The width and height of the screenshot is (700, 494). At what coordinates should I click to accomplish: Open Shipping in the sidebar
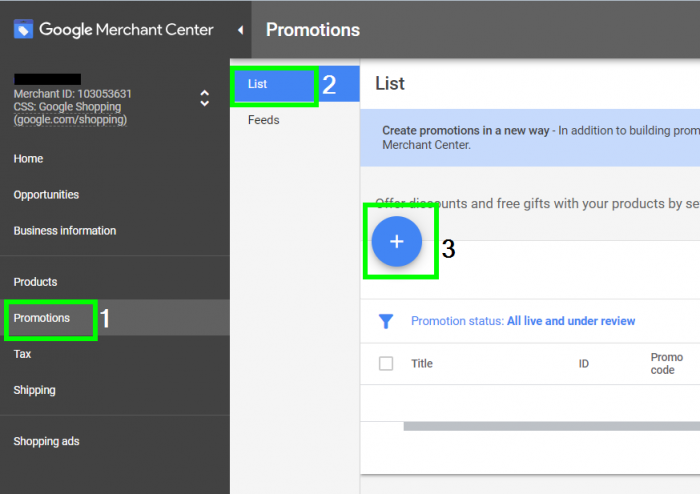[x=34, y=390]
